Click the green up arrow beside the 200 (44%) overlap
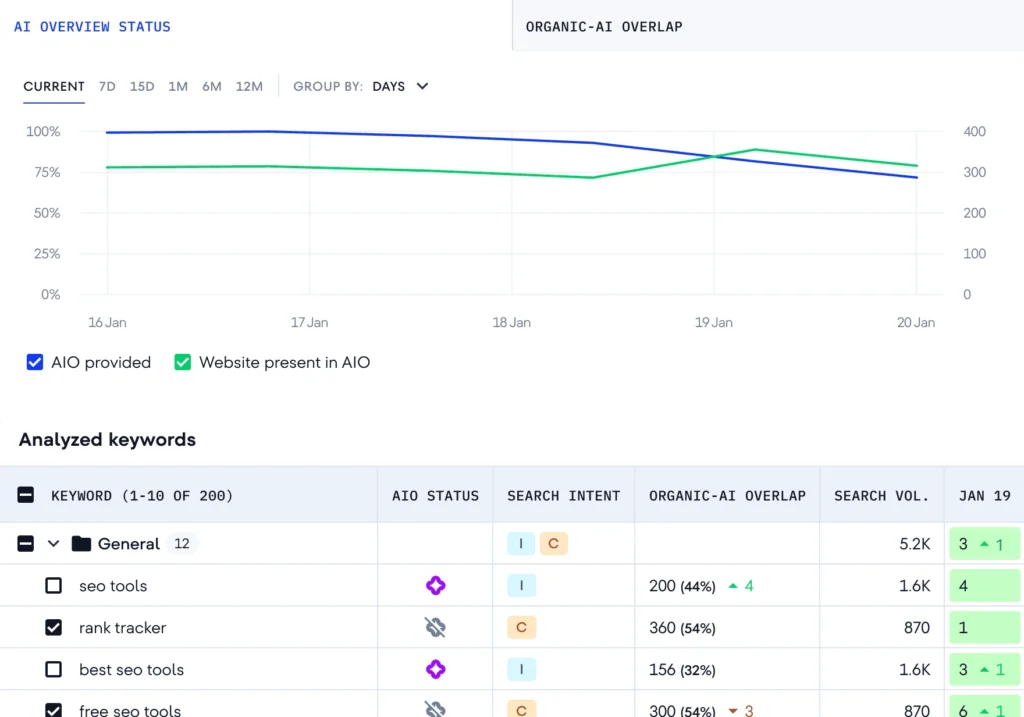 [734, 585]
